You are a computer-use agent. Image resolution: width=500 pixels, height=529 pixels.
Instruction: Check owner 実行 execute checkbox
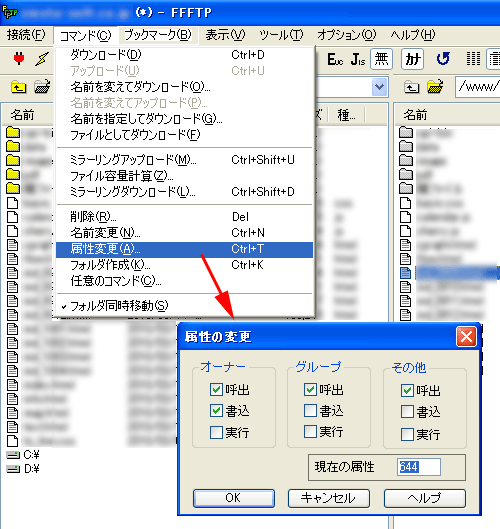[216, 432]
